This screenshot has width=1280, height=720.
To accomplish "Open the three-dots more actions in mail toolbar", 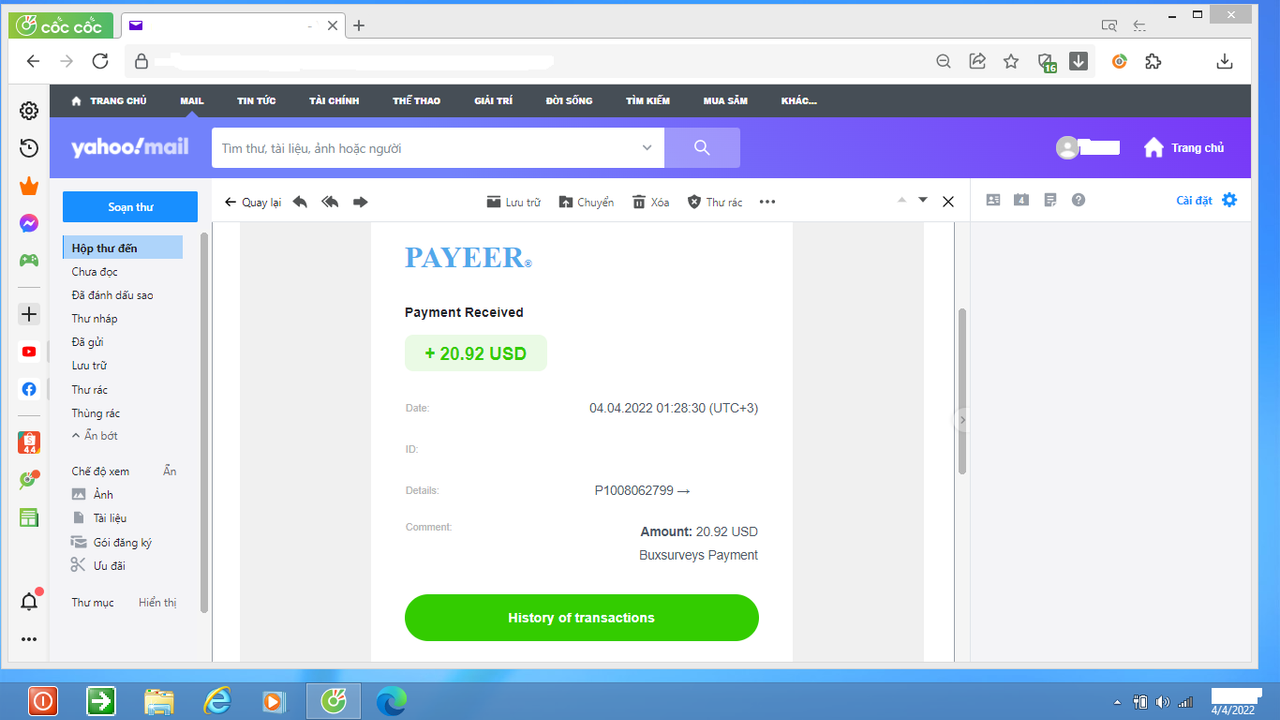I will (x=767, y=202).
